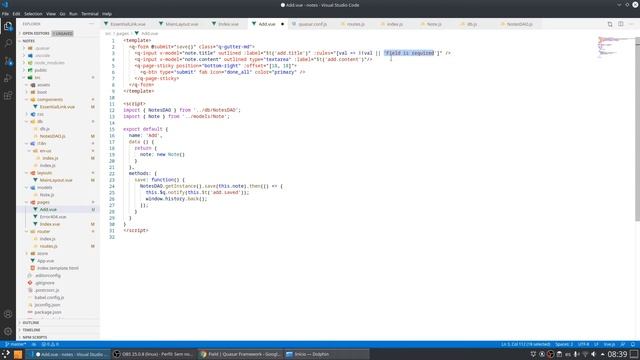Viewport: 640px width, 360px height.
Task: Click the code minimap preview
Action: [615, 47]
